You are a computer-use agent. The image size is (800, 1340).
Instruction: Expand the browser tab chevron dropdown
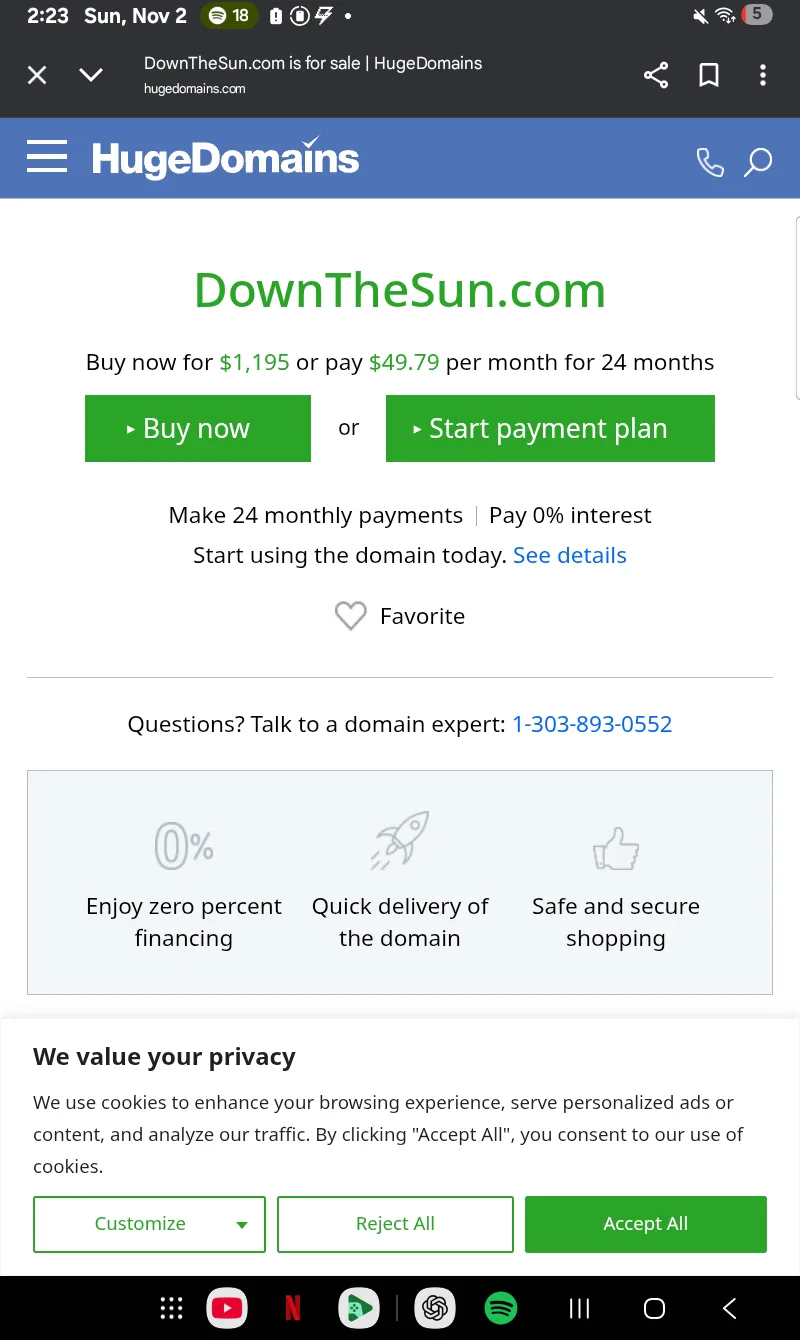(x=91, y=75)
